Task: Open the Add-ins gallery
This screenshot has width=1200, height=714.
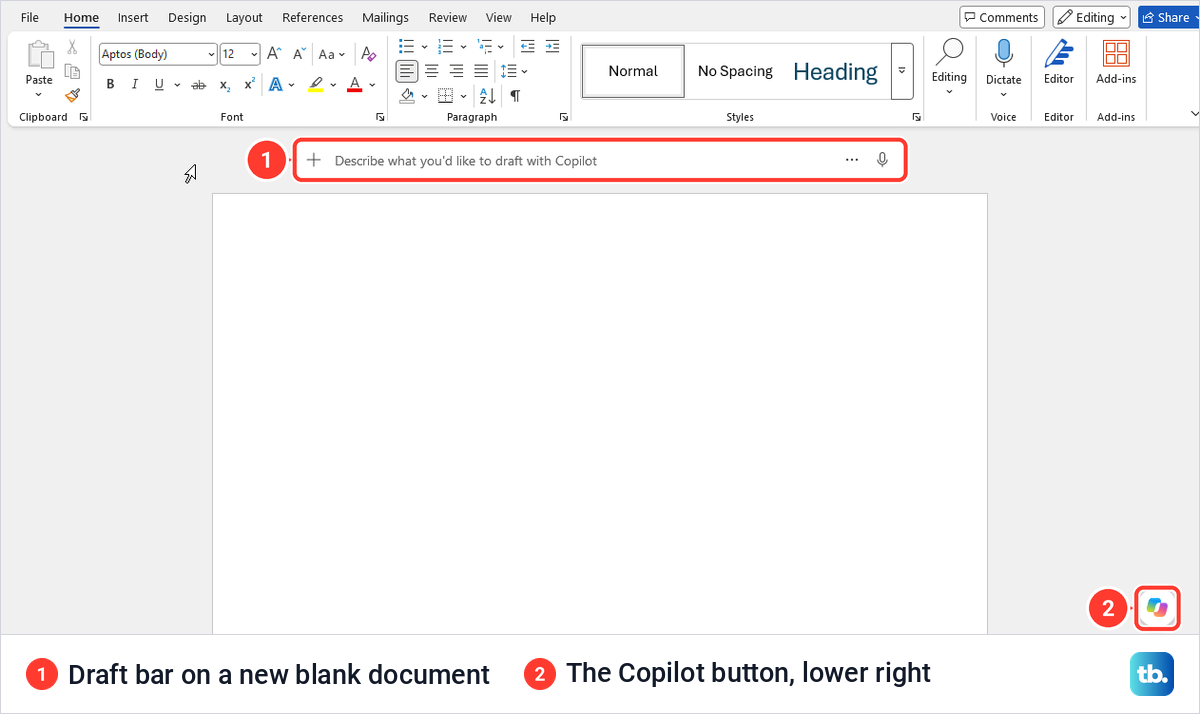Action: pos(1116,63)
